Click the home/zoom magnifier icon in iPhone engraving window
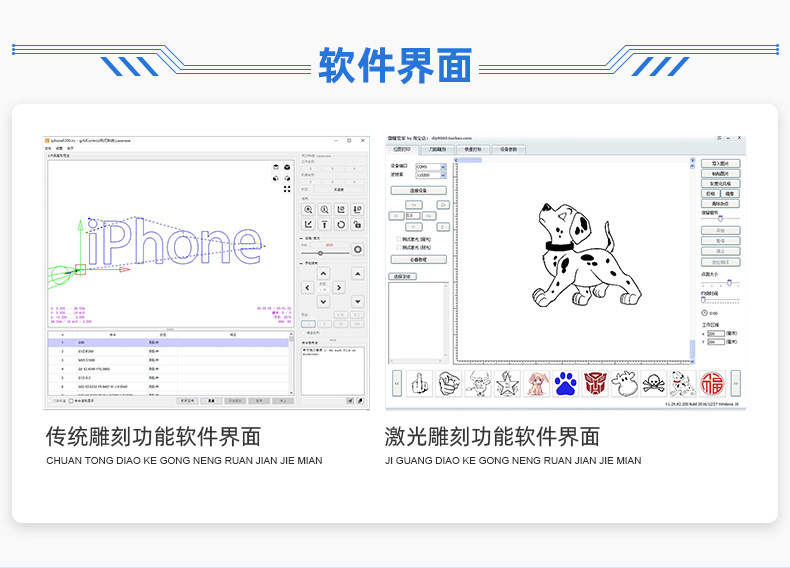This screenshot has width=790, height=568. (308, 210)
